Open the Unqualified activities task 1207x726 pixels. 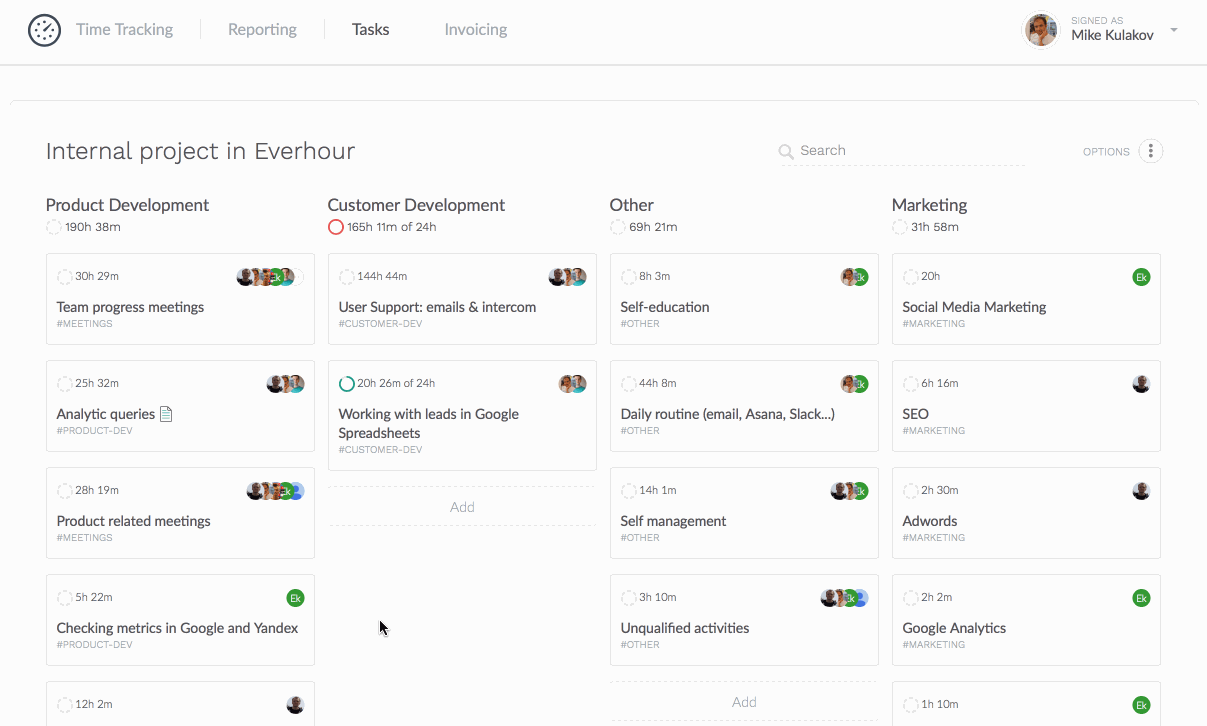click(x=685, y=628)
